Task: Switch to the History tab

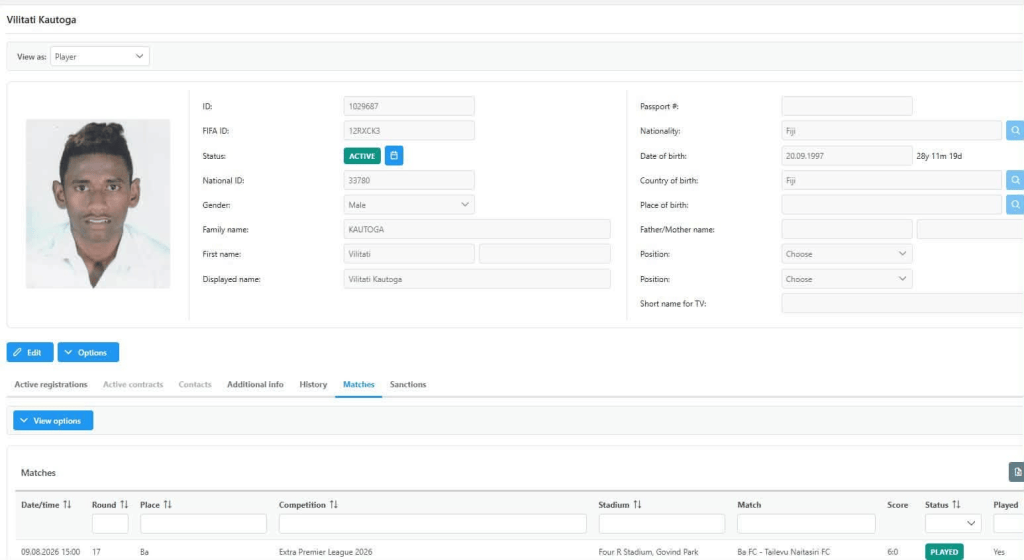Action: [313, 384]
